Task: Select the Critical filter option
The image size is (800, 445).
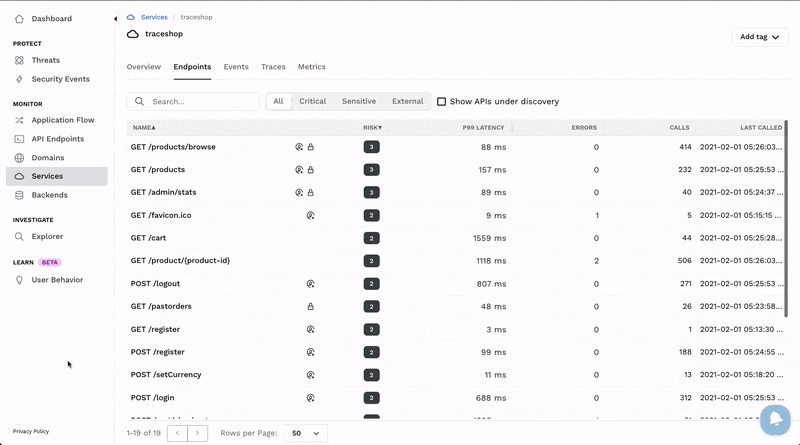Action: pyautogui.click(x=312, y=102)
